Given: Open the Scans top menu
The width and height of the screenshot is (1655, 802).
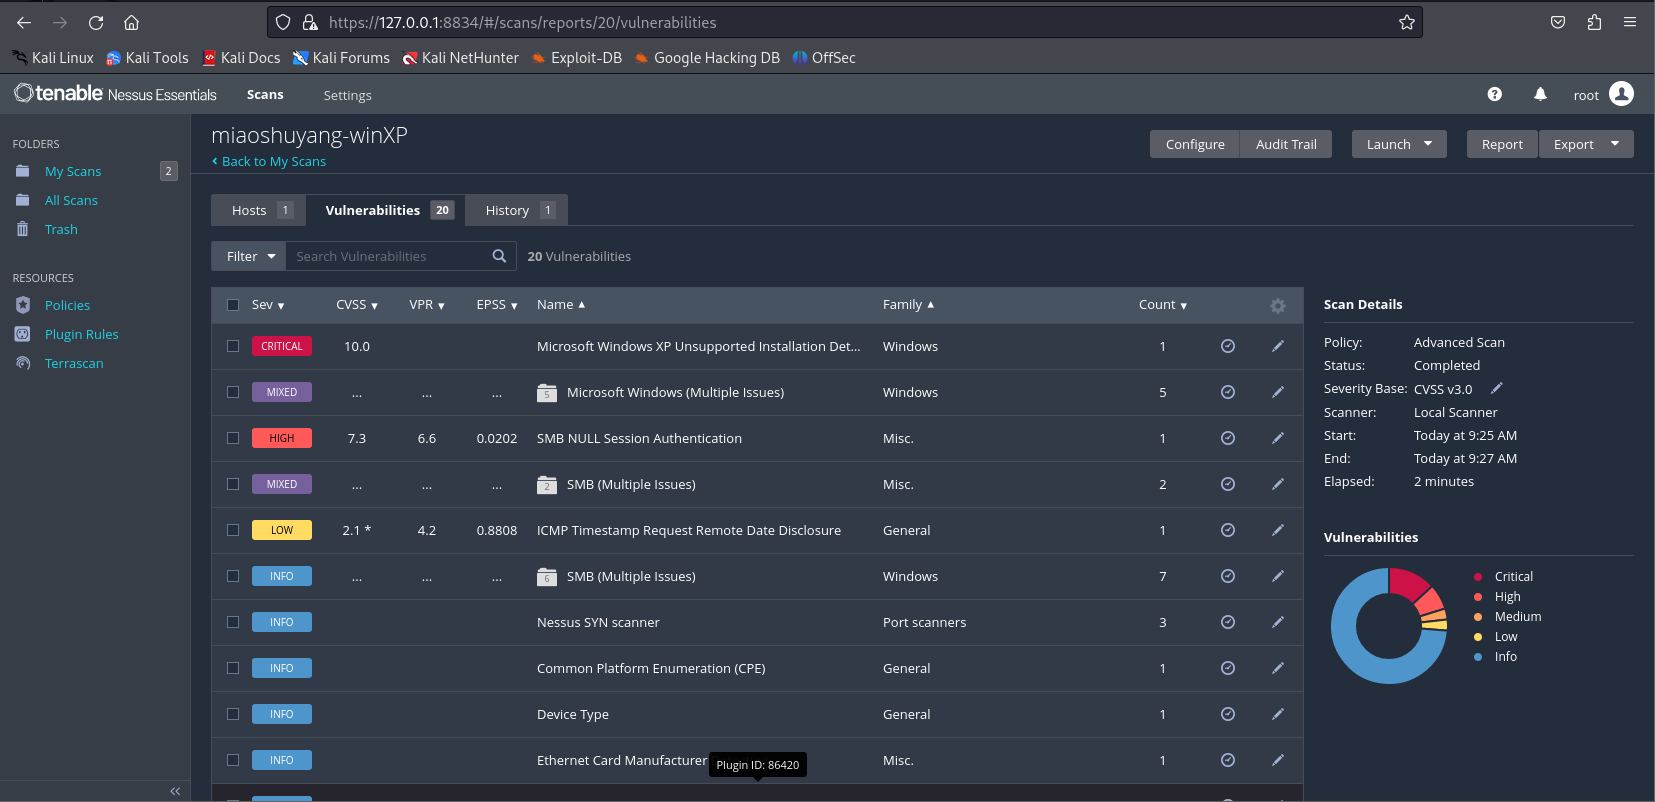Looking at the screenshot, I should click(x=265, y=94).
